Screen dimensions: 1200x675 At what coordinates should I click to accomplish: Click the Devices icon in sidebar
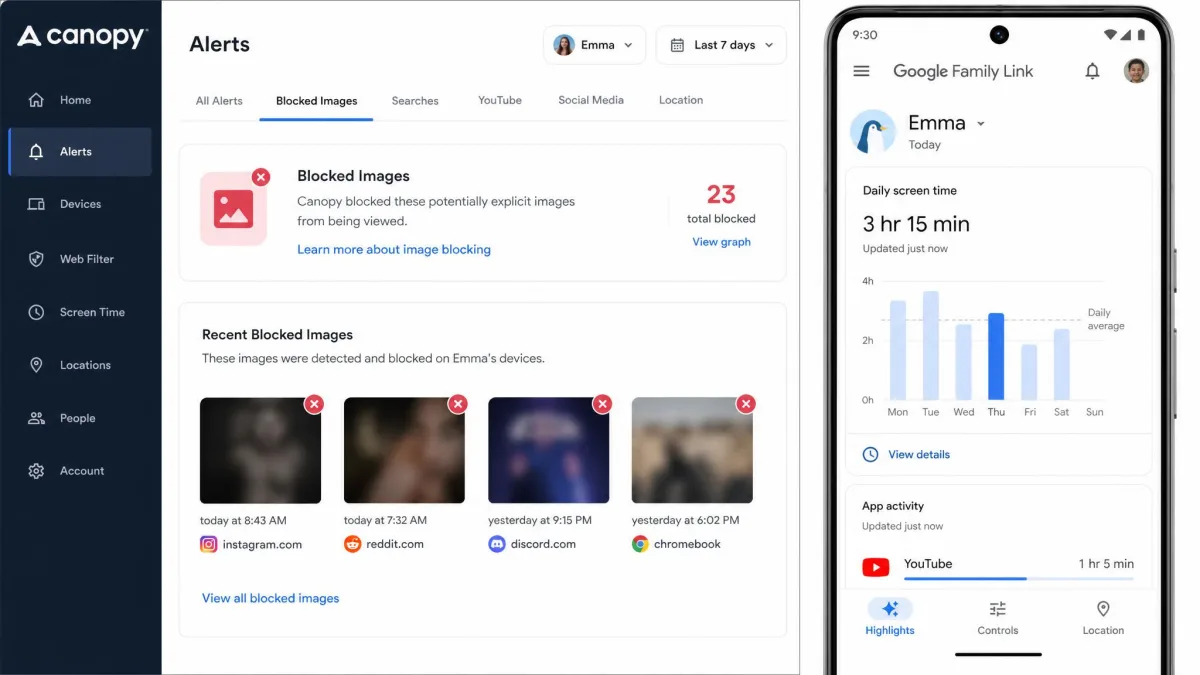click(x=36, y=204)
